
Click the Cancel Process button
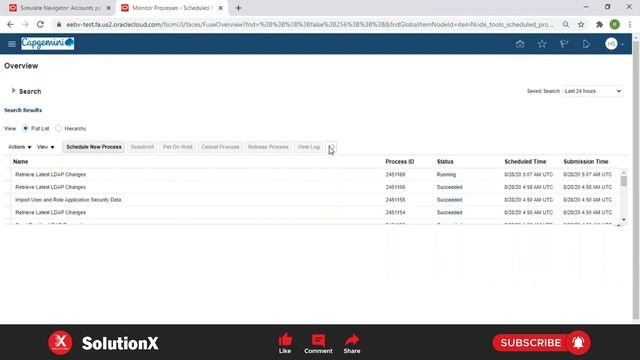[x=220, y=147]
